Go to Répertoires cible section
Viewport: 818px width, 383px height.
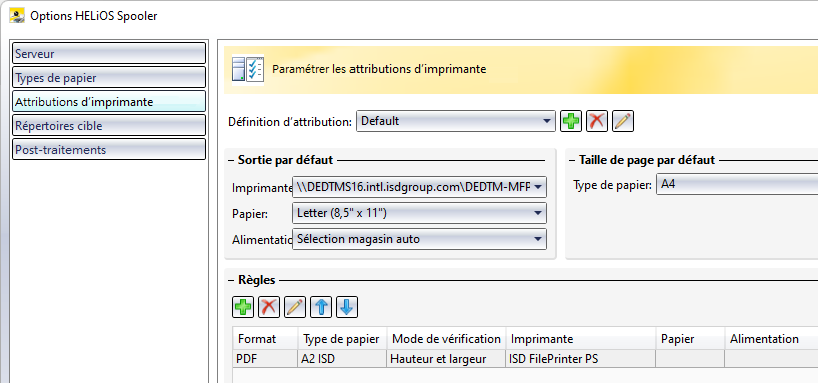tap(109, 126)
